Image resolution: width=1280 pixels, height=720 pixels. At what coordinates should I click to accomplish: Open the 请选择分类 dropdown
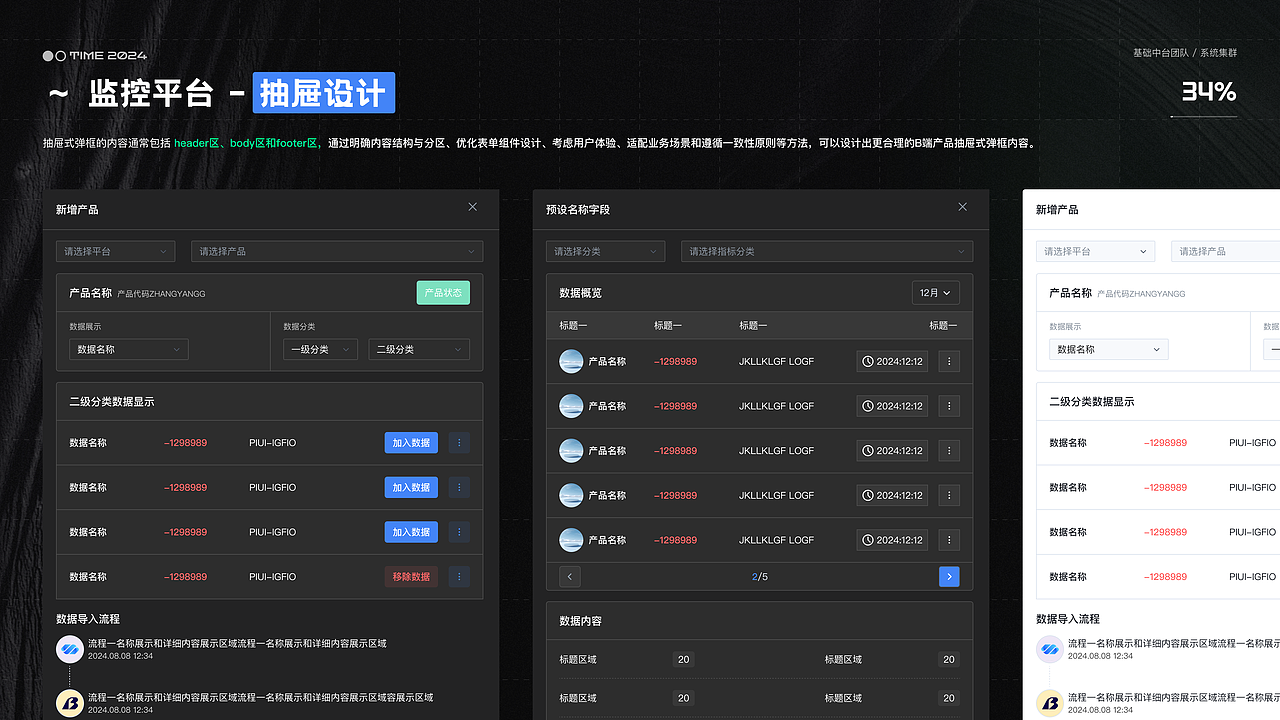[x=606, y=251]
